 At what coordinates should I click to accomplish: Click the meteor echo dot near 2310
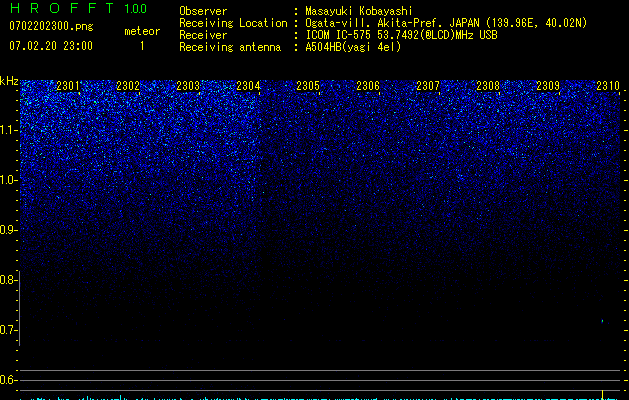point(603,321)
